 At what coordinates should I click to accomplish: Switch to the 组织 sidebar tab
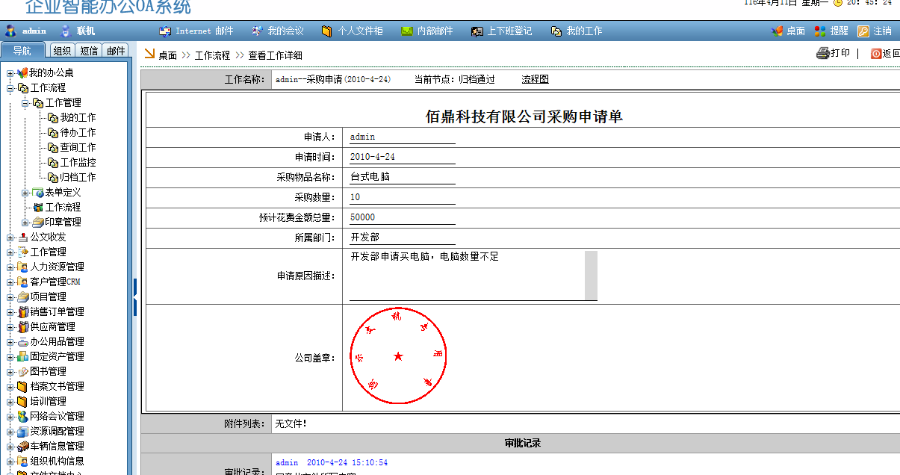(x=62, y=51)
